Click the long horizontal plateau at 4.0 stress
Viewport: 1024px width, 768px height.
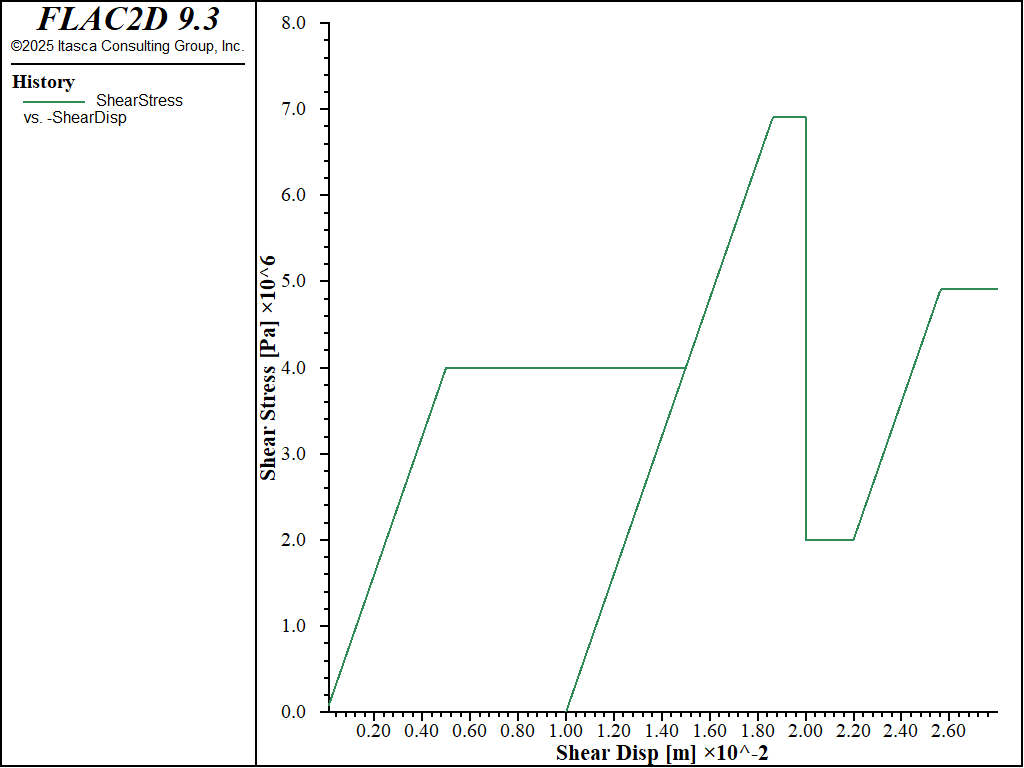click(x=565, y=368)
